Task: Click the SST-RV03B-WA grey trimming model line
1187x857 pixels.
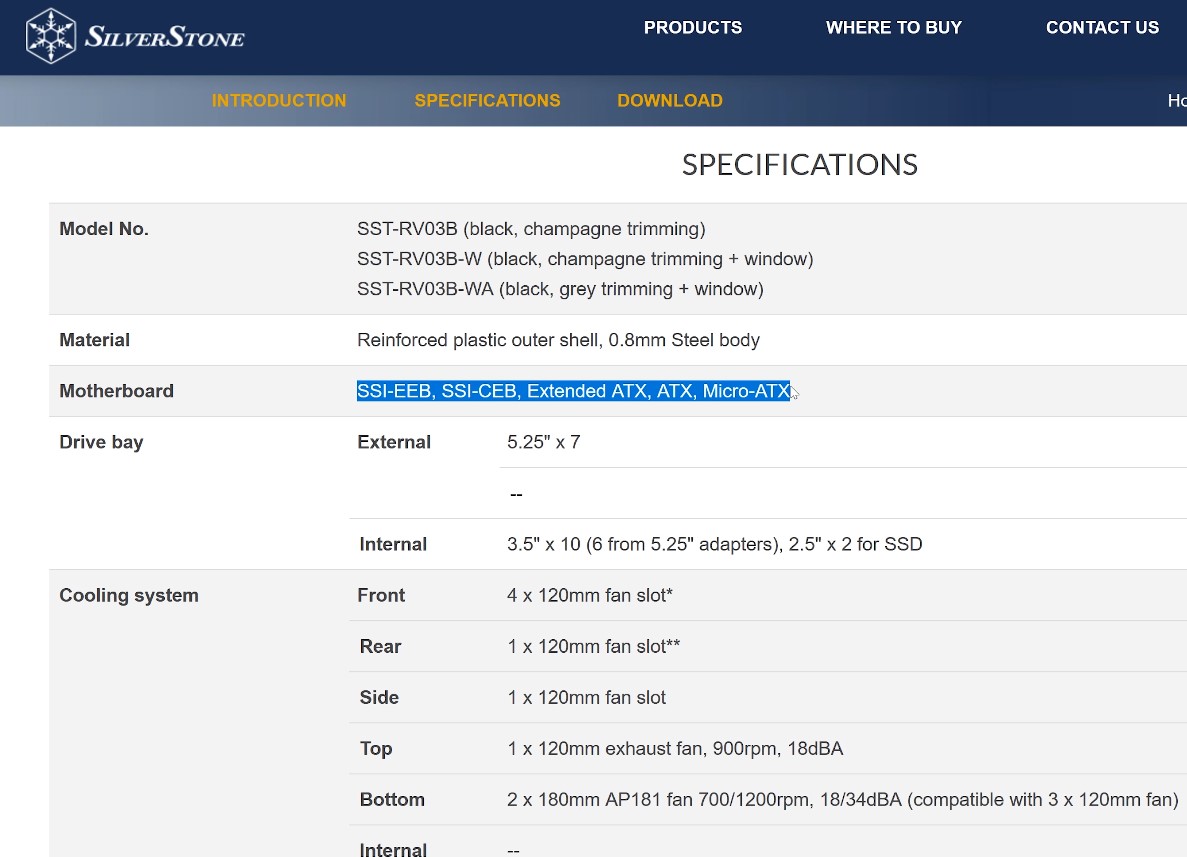Action: click(x=560, y=289)
